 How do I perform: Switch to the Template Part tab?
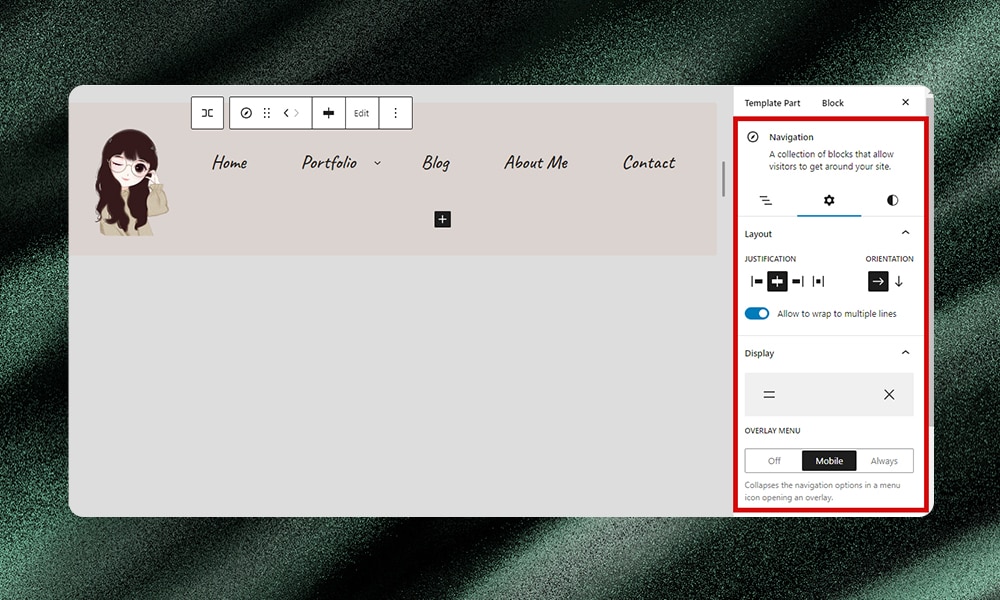pyautogui.click(x=772, y=103)
